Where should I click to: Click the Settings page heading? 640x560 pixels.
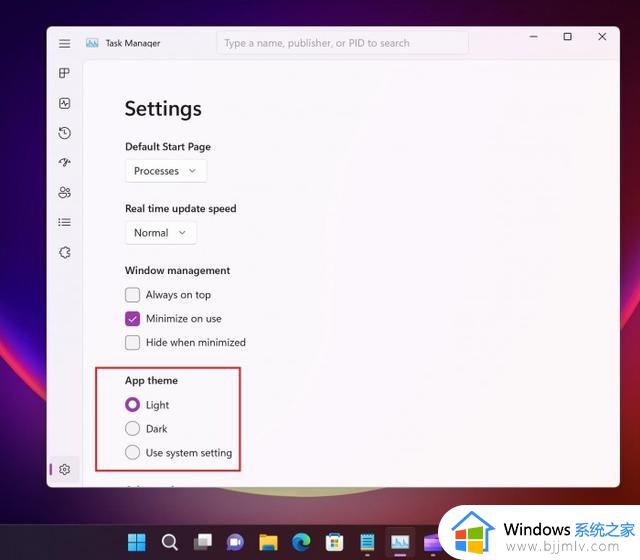pyautogui.click(x=163, y=109)
